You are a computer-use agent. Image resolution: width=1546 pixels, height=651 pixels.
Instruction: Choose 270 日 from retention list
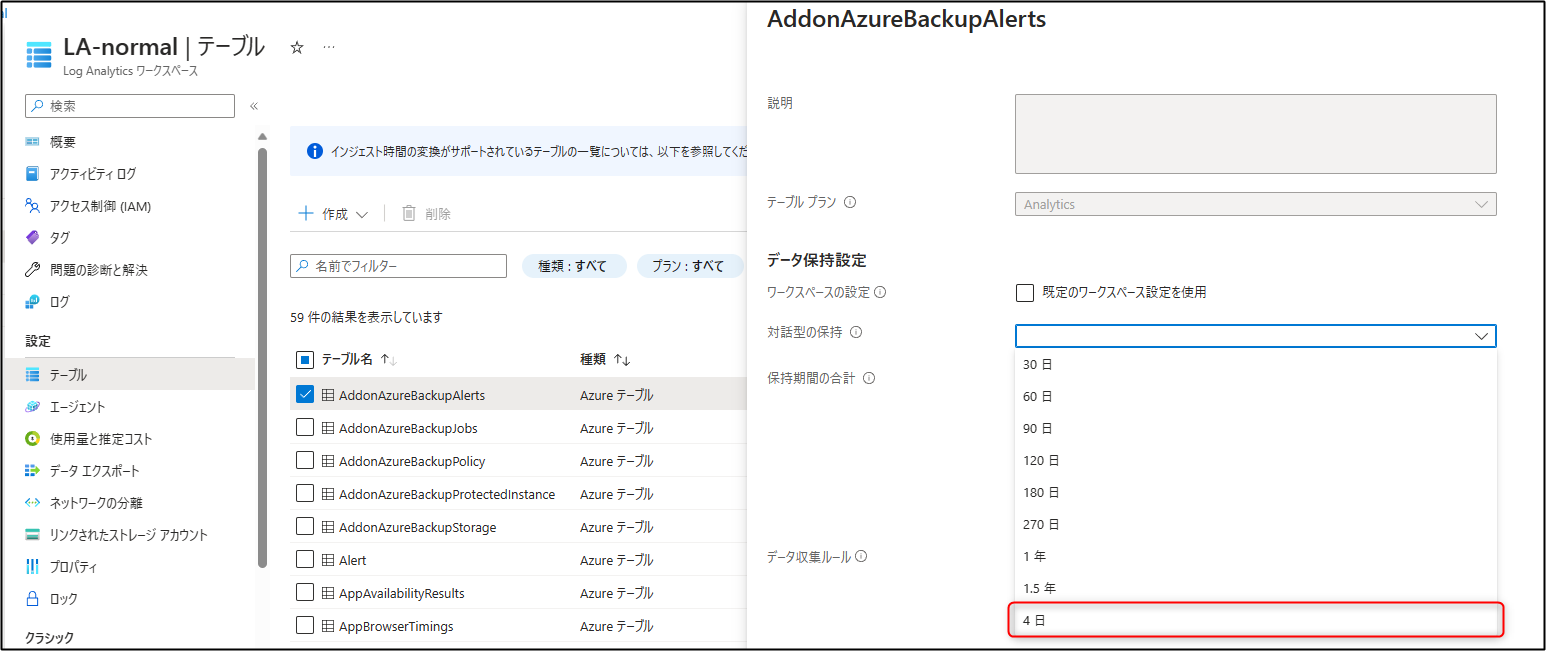[x=1255, y=525]
